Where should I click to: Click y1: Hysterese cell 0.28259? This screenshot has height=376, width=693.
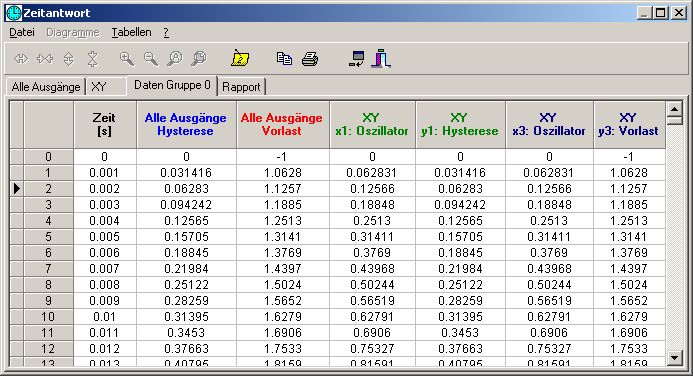460,300
